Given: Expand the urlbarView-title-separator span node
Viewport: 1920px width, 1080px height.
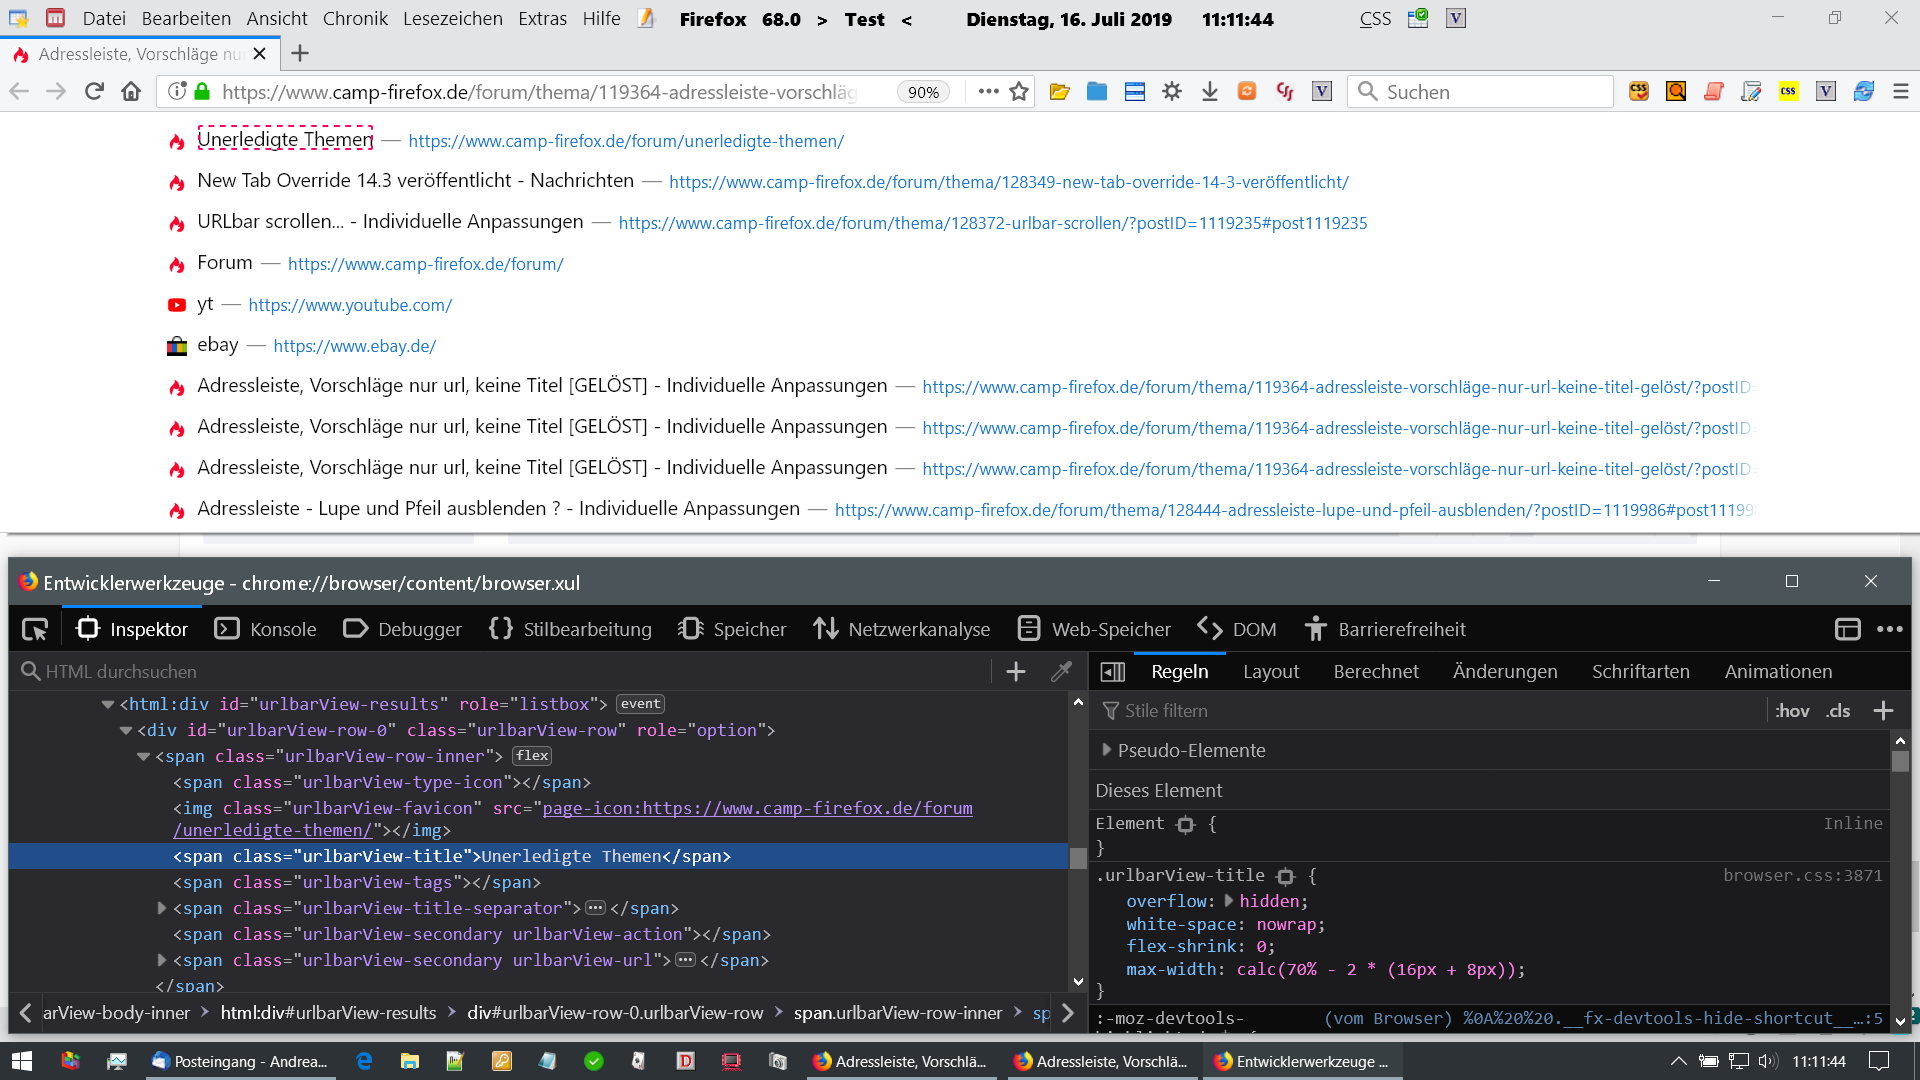Looking at the screenshot, I should point(162,908).
